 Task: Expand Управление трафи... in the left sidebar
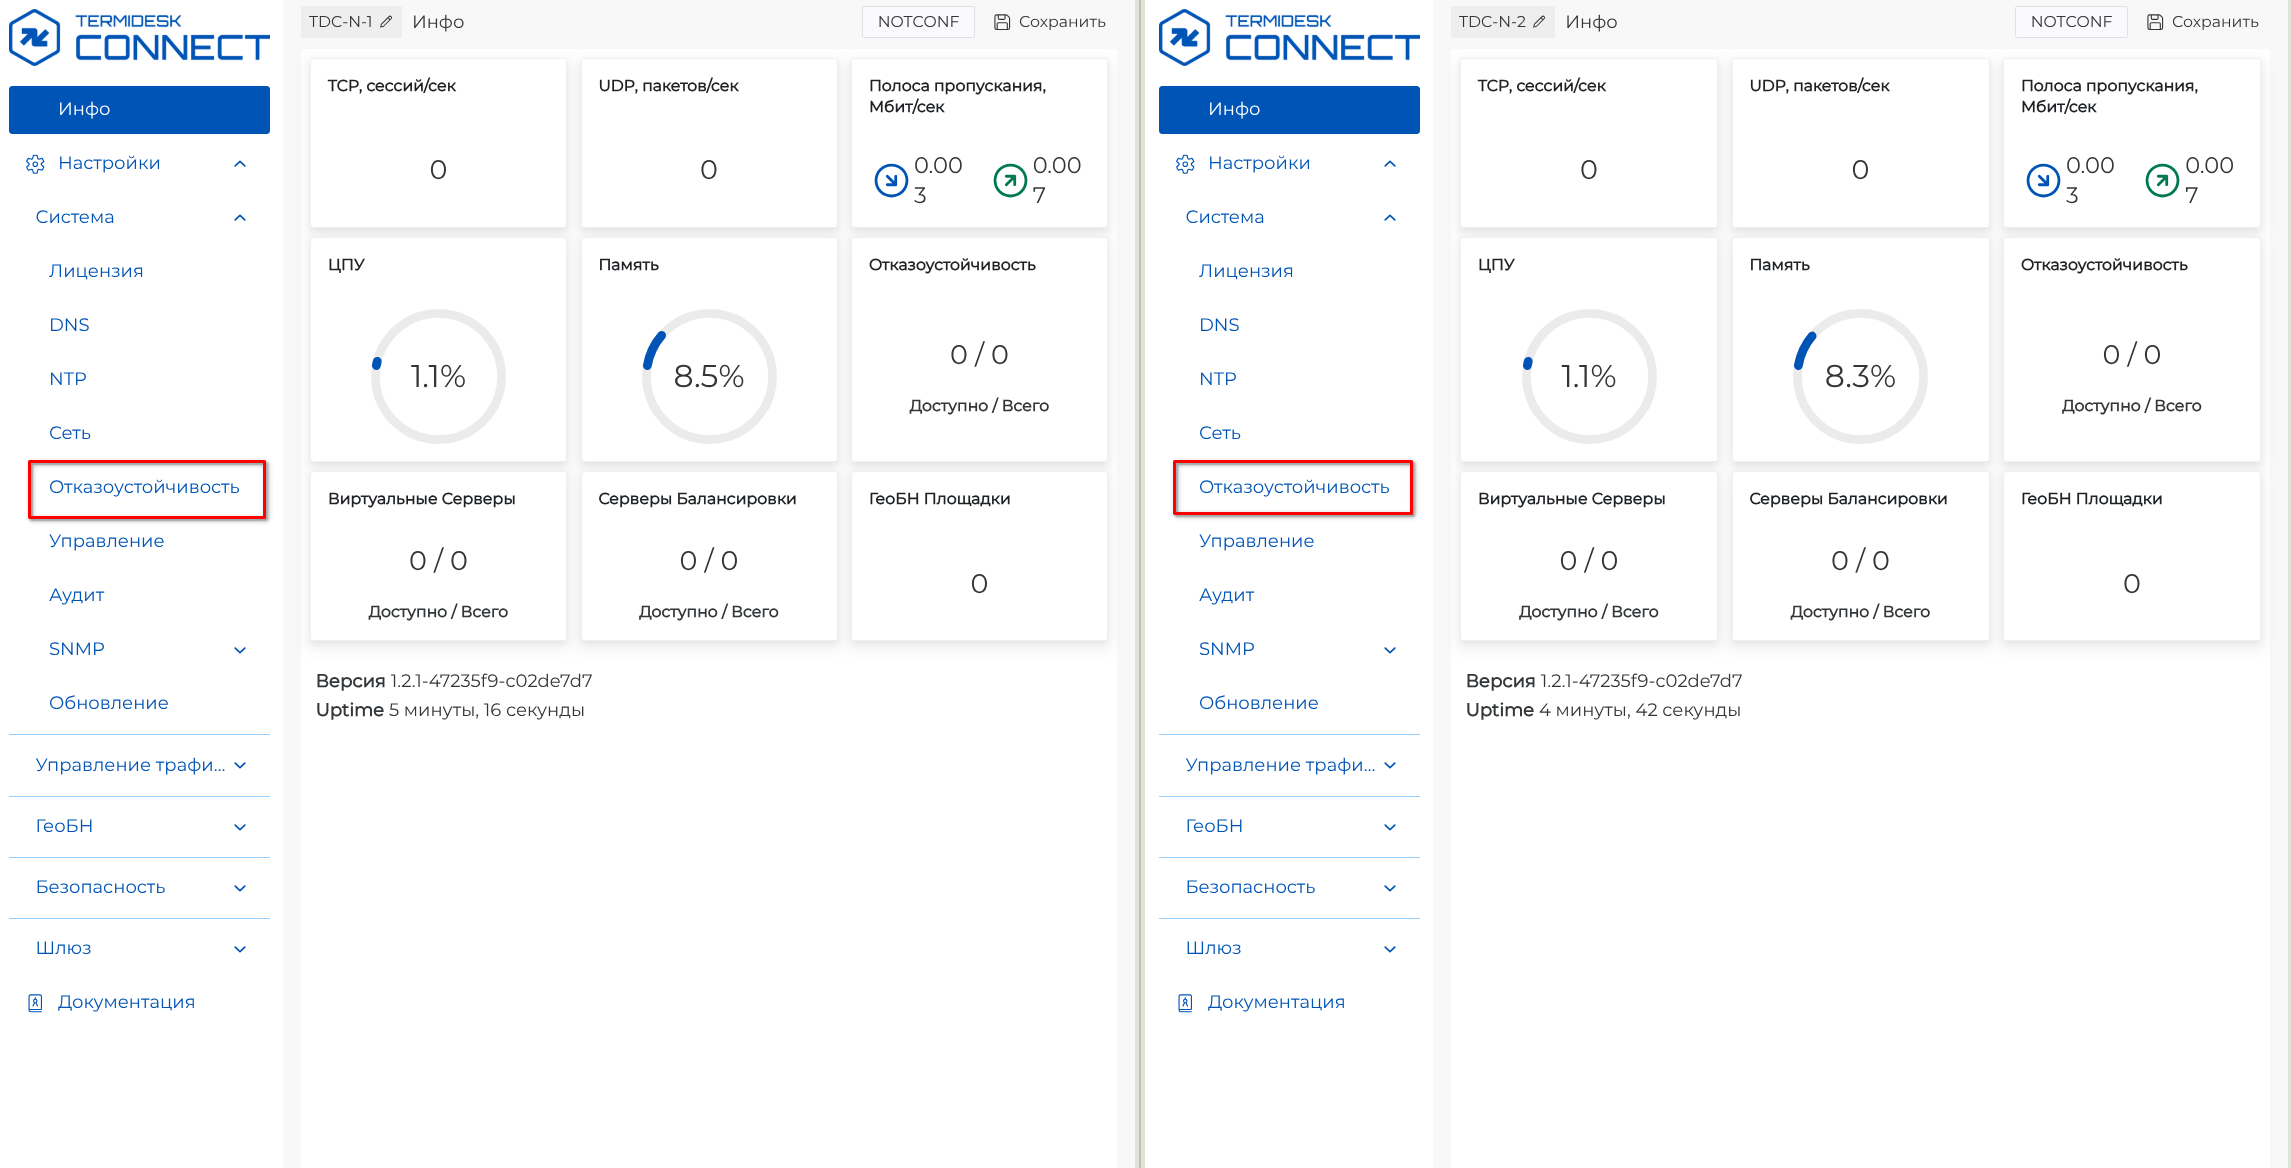point(240,766)
